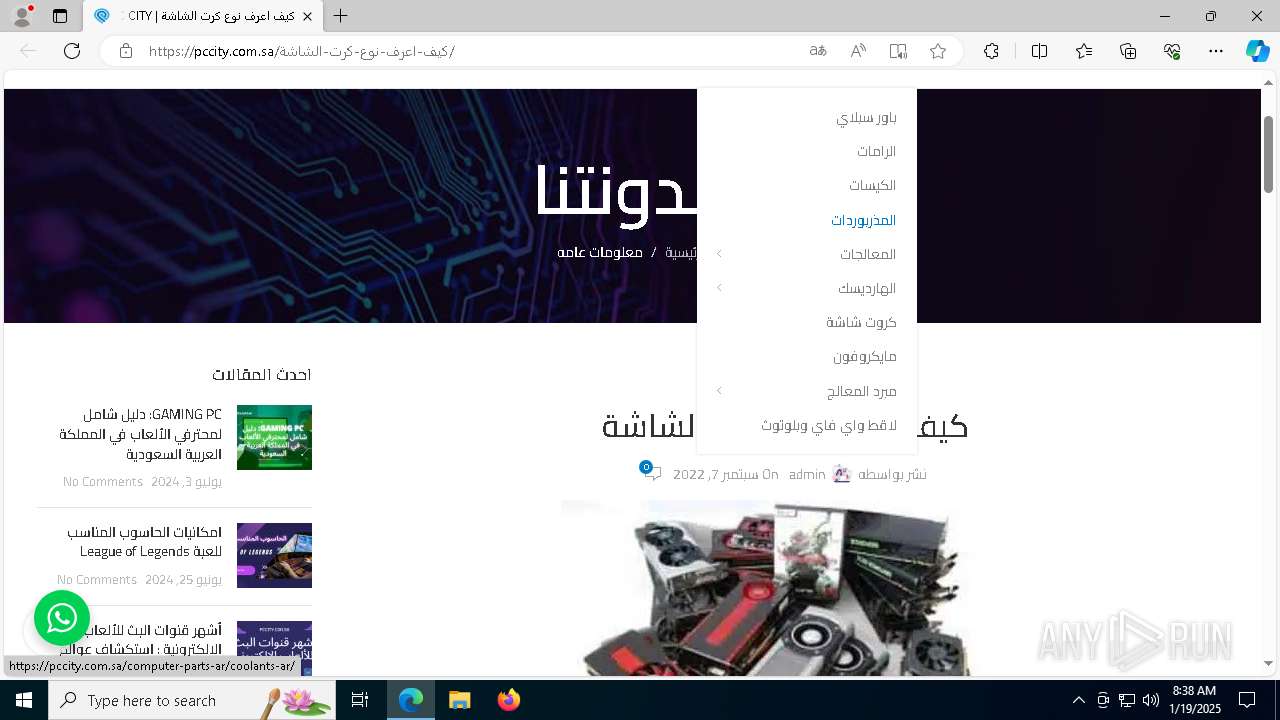This screenshot has width=1280, height=720.
Task: Select الرامات menu item
Action: pos(876,151)
